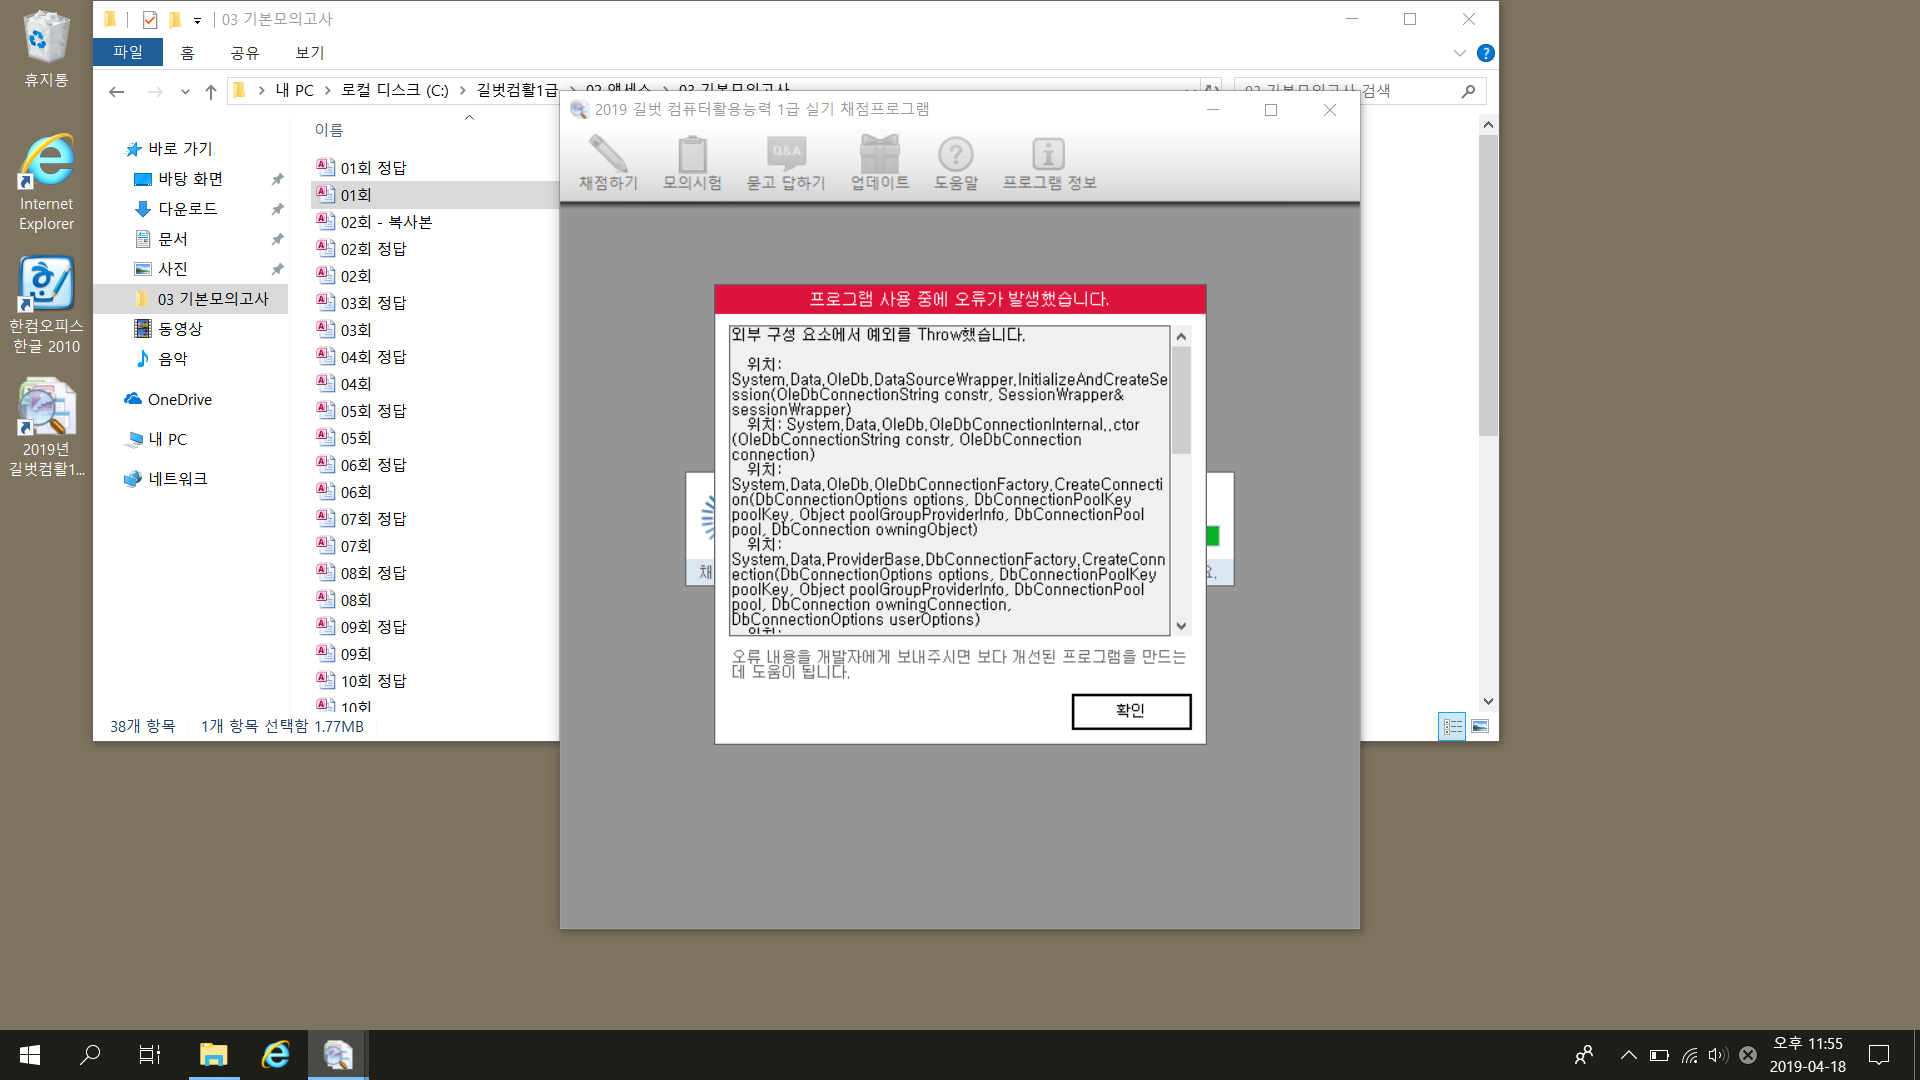
Task: Switch to details view toggle
Action: tap(1452, 726)
